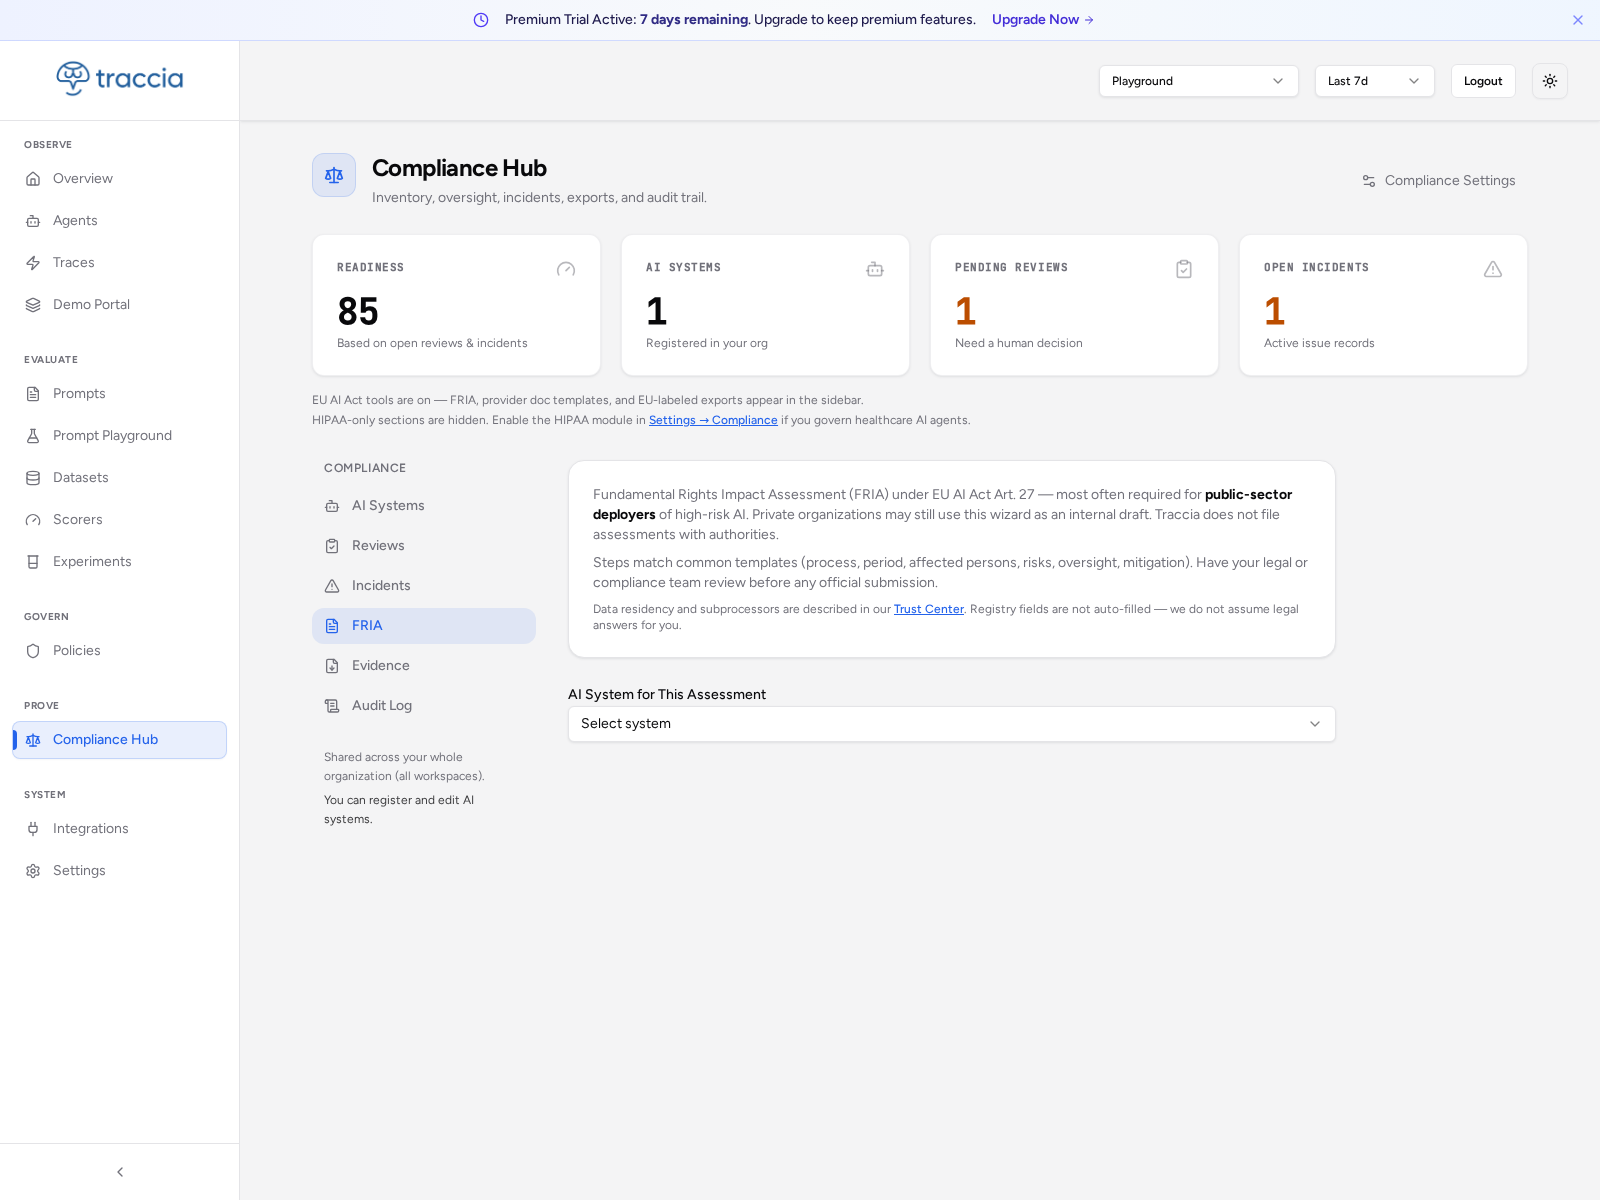1600x1200 pixels.
Task: Open Integrations in the sidebar
Action: tap(120, 829)
